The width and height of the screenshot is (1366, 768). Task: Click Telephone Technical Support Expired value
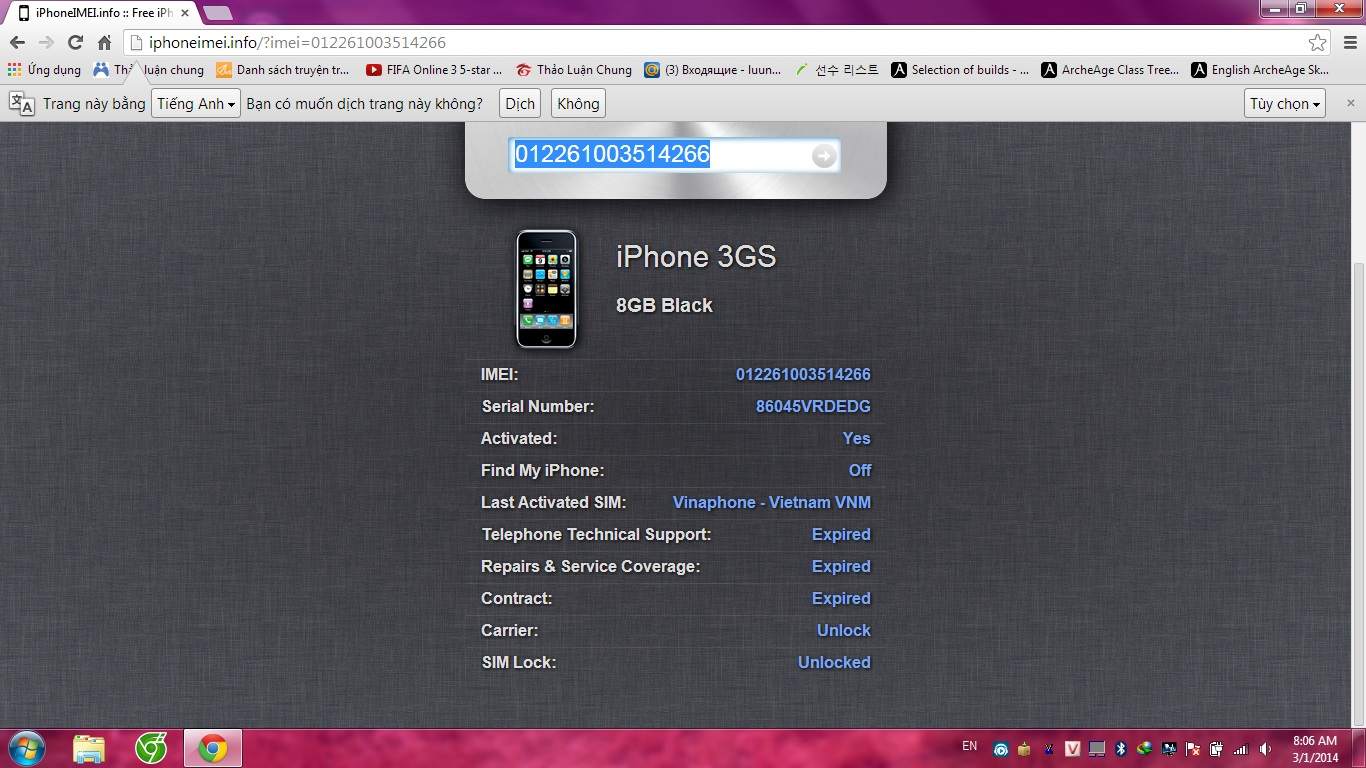click(841, 534)
